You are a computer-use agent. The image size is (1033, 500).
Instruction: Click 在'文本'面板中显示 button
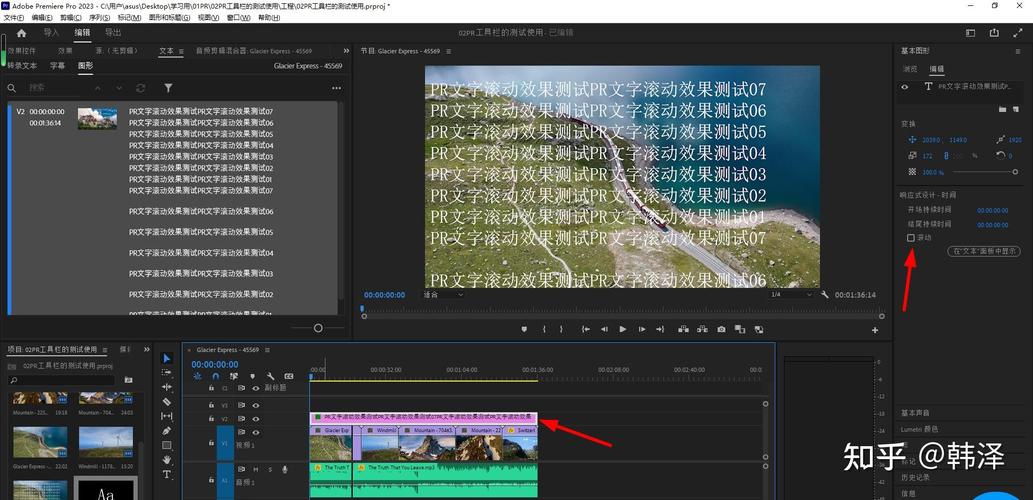click(x=983, y=251)
